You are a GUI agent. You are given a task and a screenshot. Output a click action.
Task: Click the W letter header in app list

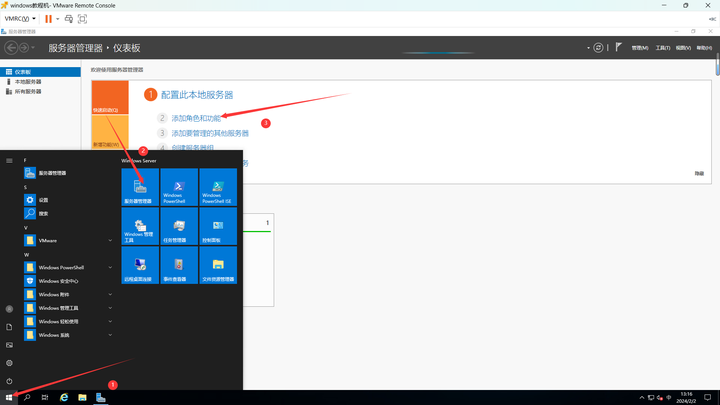pos(26,254)
